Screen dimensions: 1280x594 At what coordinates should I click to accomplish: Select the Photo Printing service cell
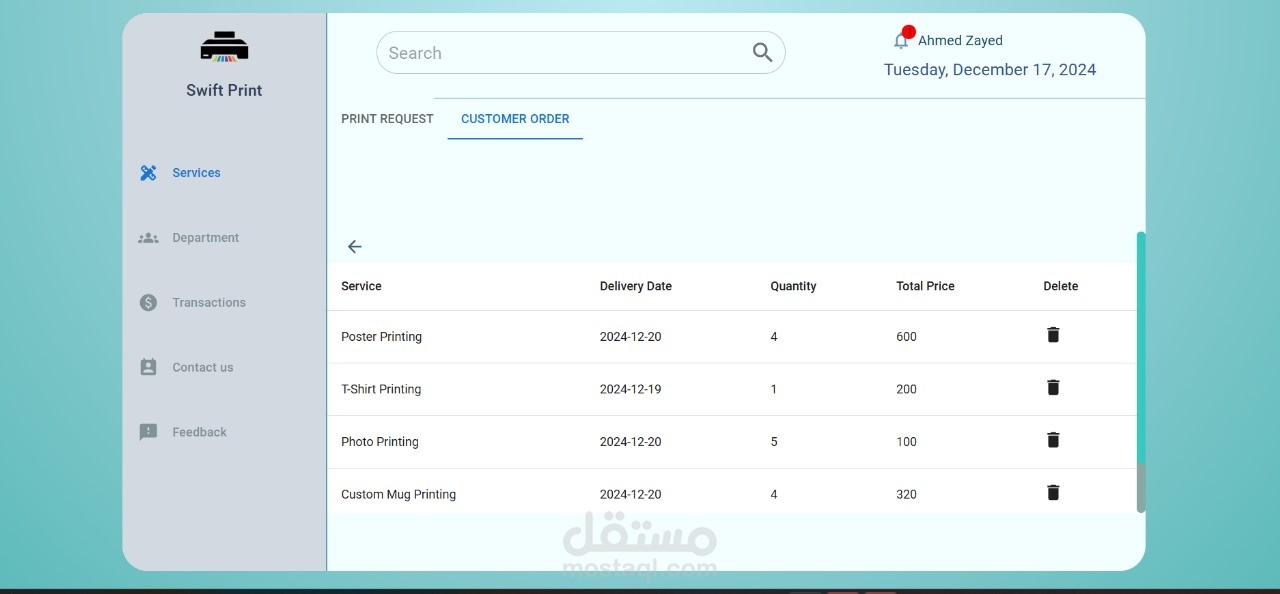click(x=380, y=442)
